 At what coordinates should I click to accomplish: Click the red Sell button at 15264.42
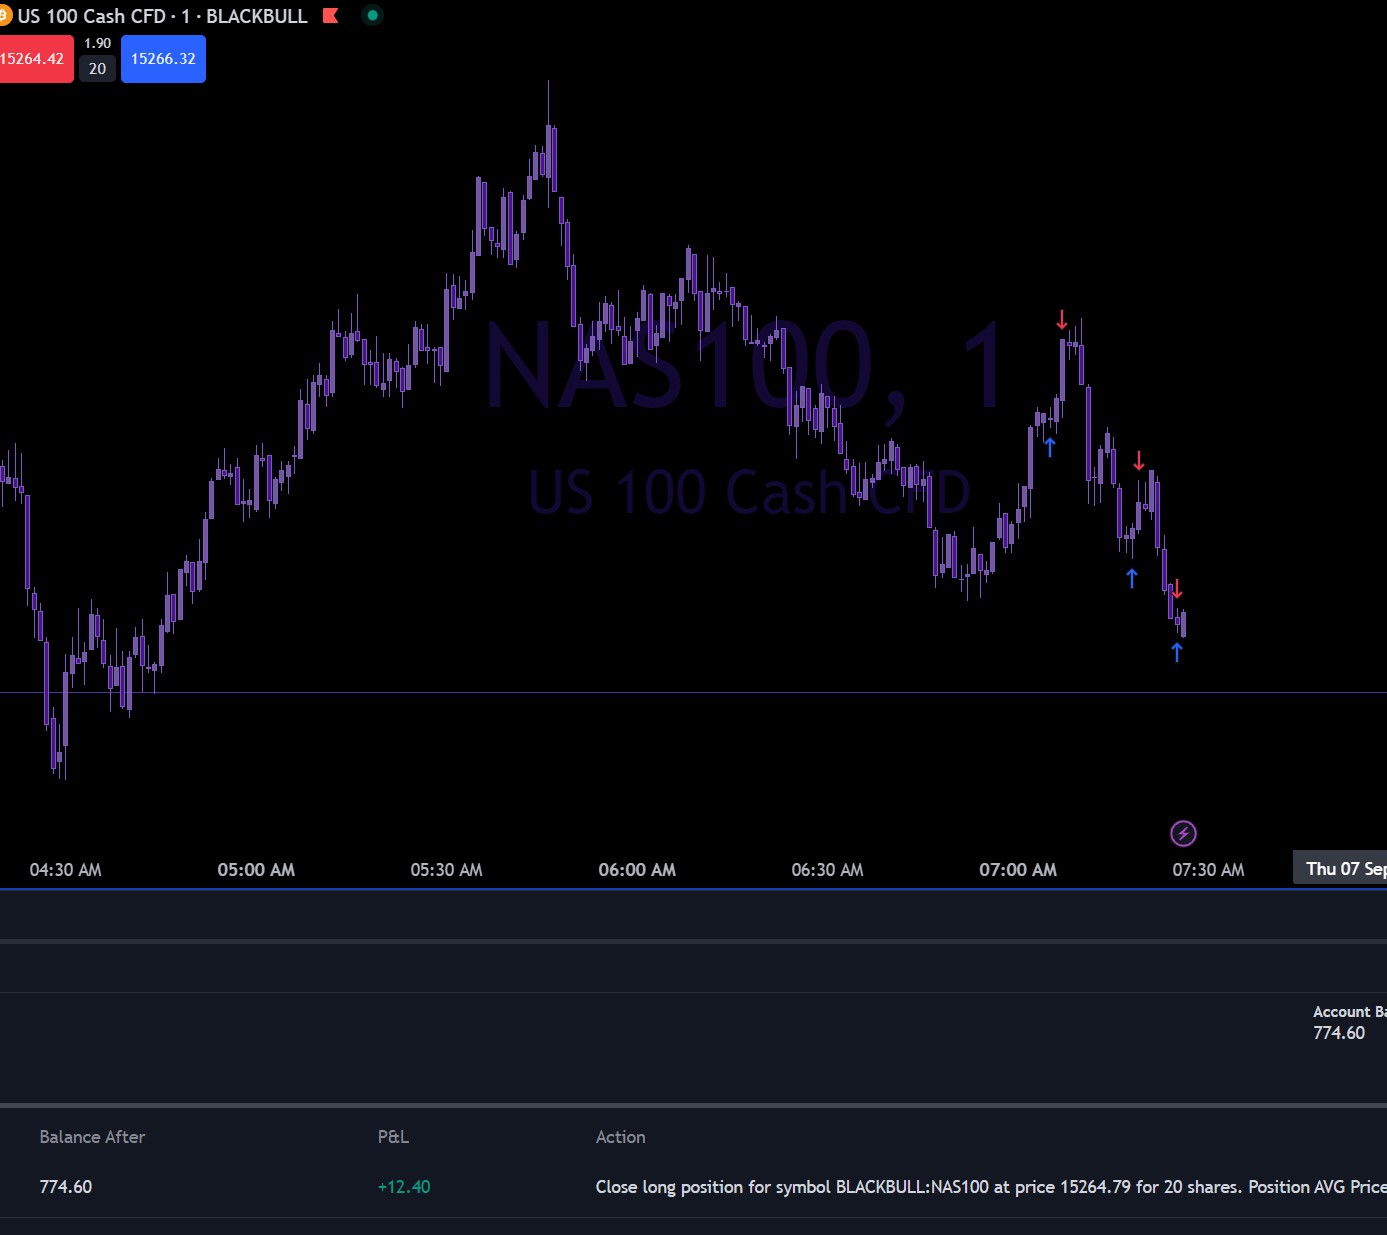[x=35, y=59]
